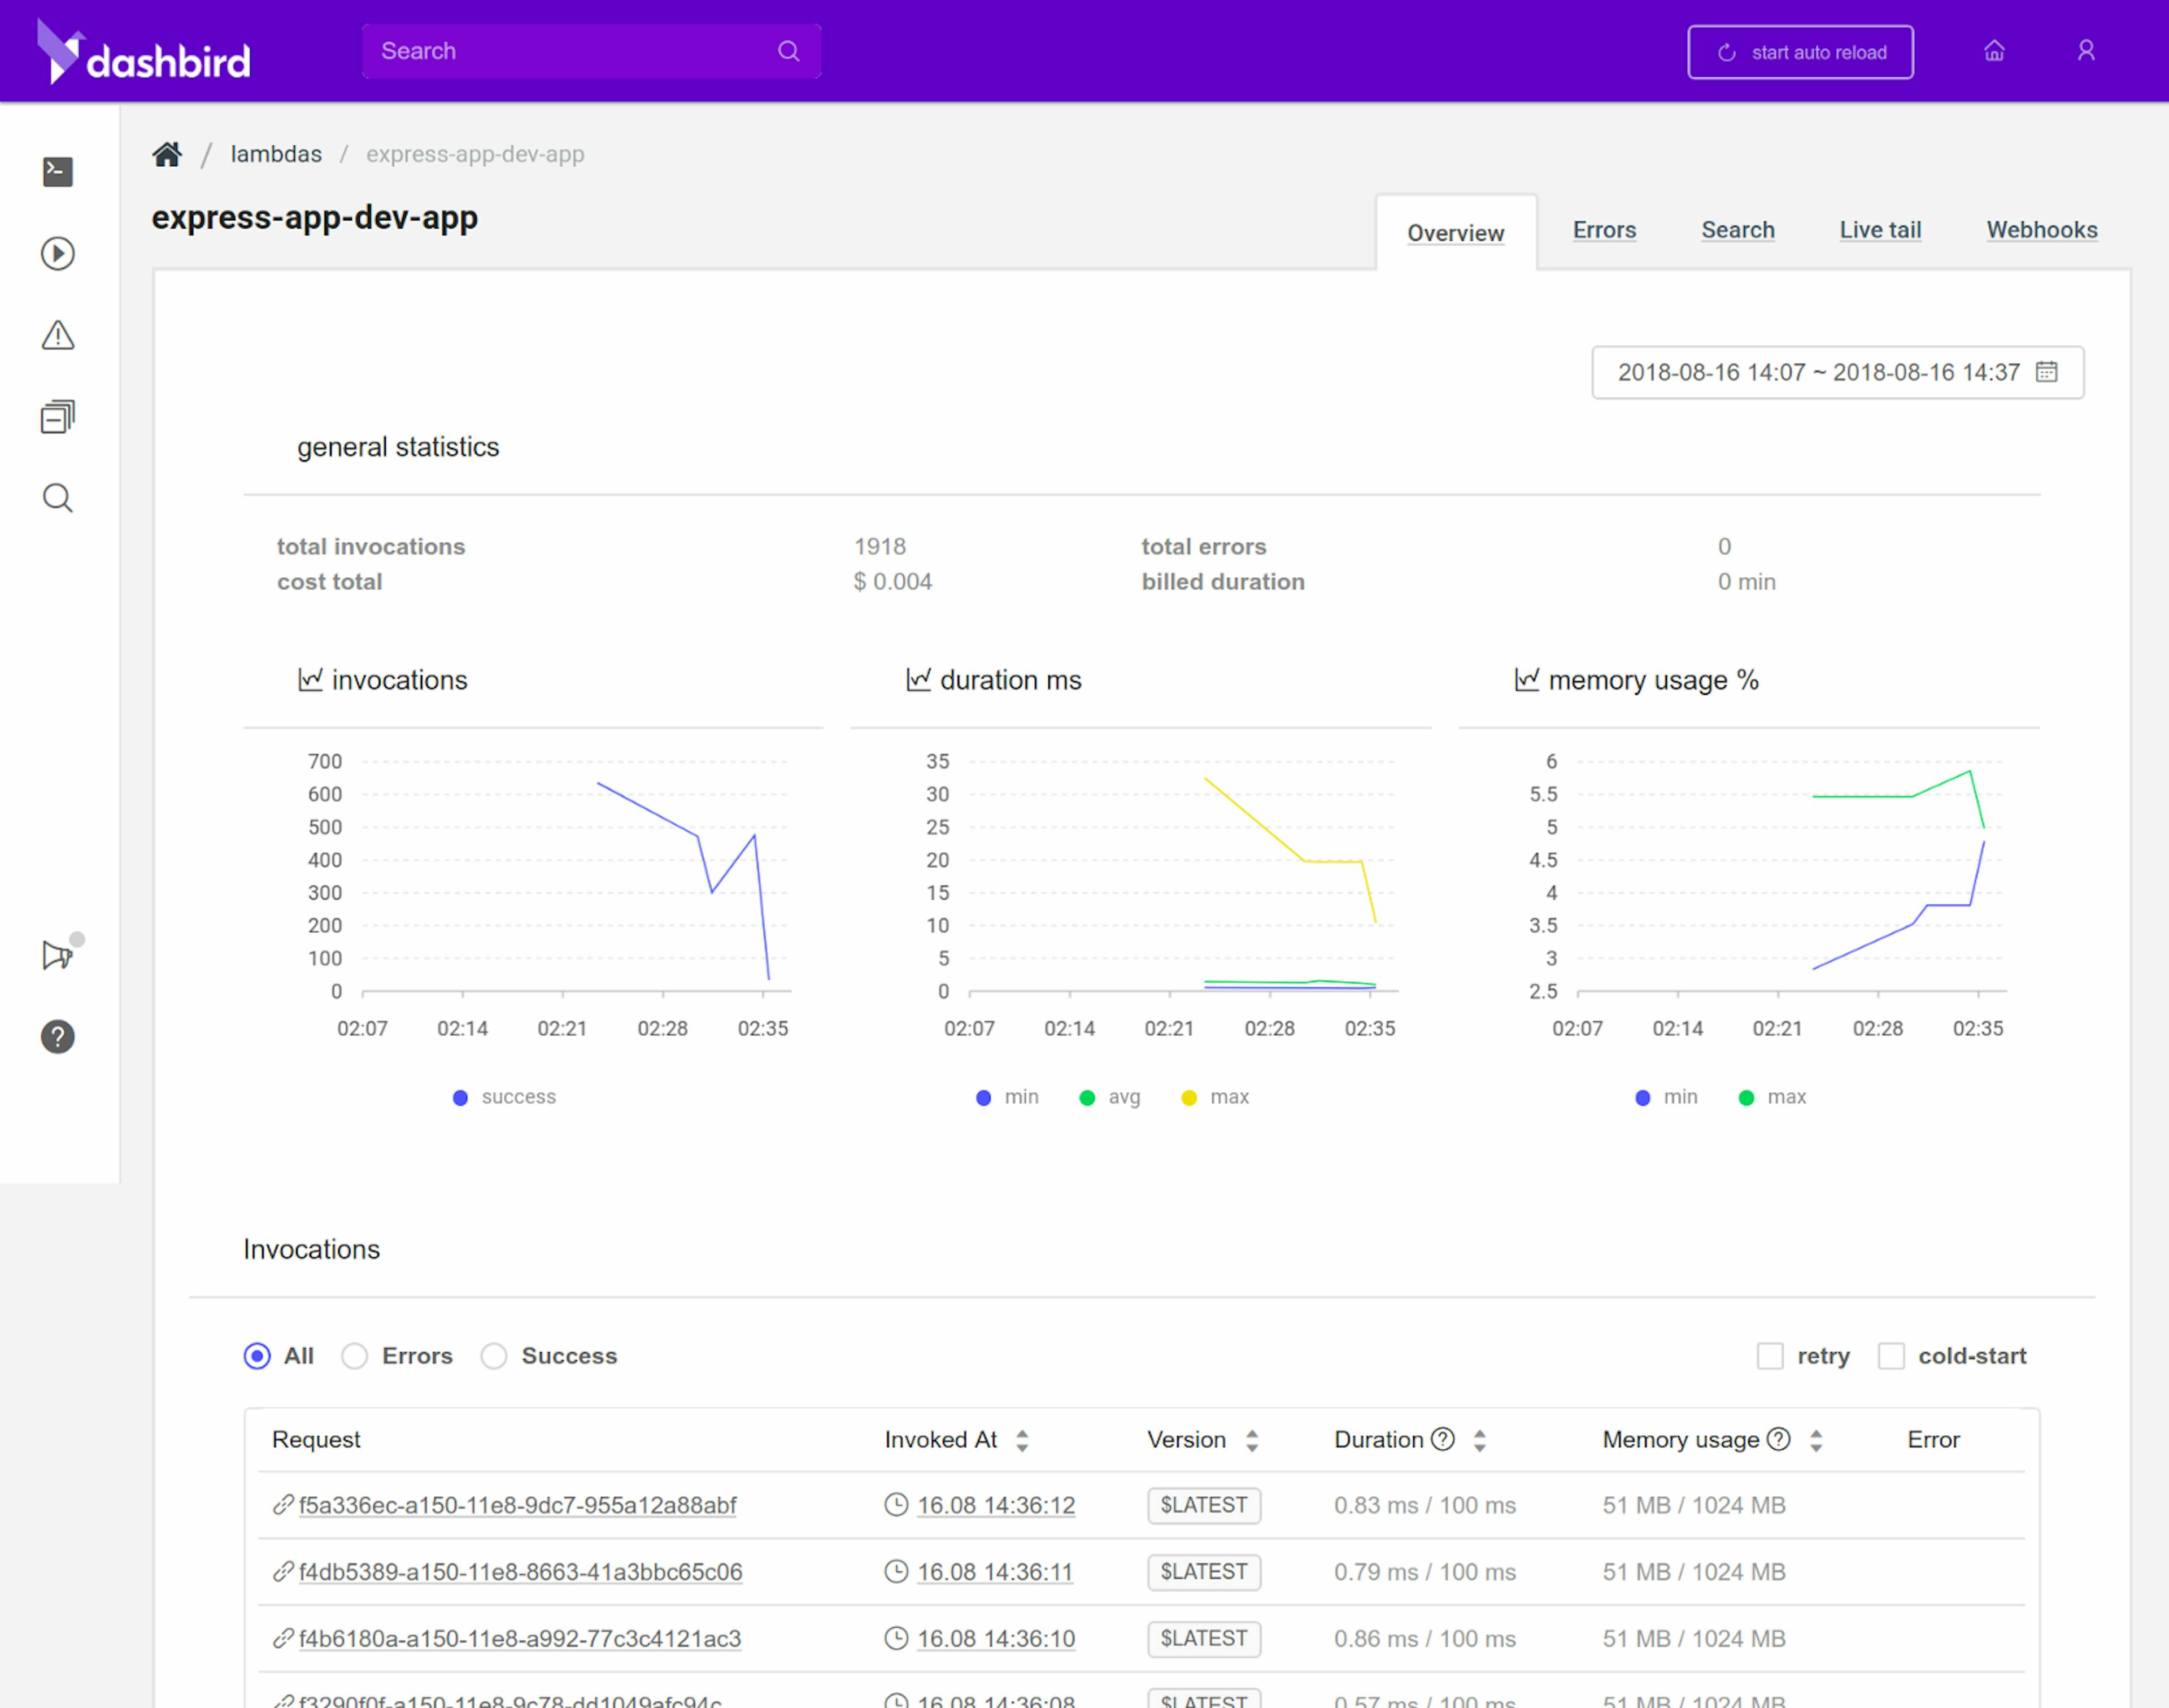Open the terminal console sidebar icon
Viewport: 2169px width, 1708px height.
pos(57,172)
